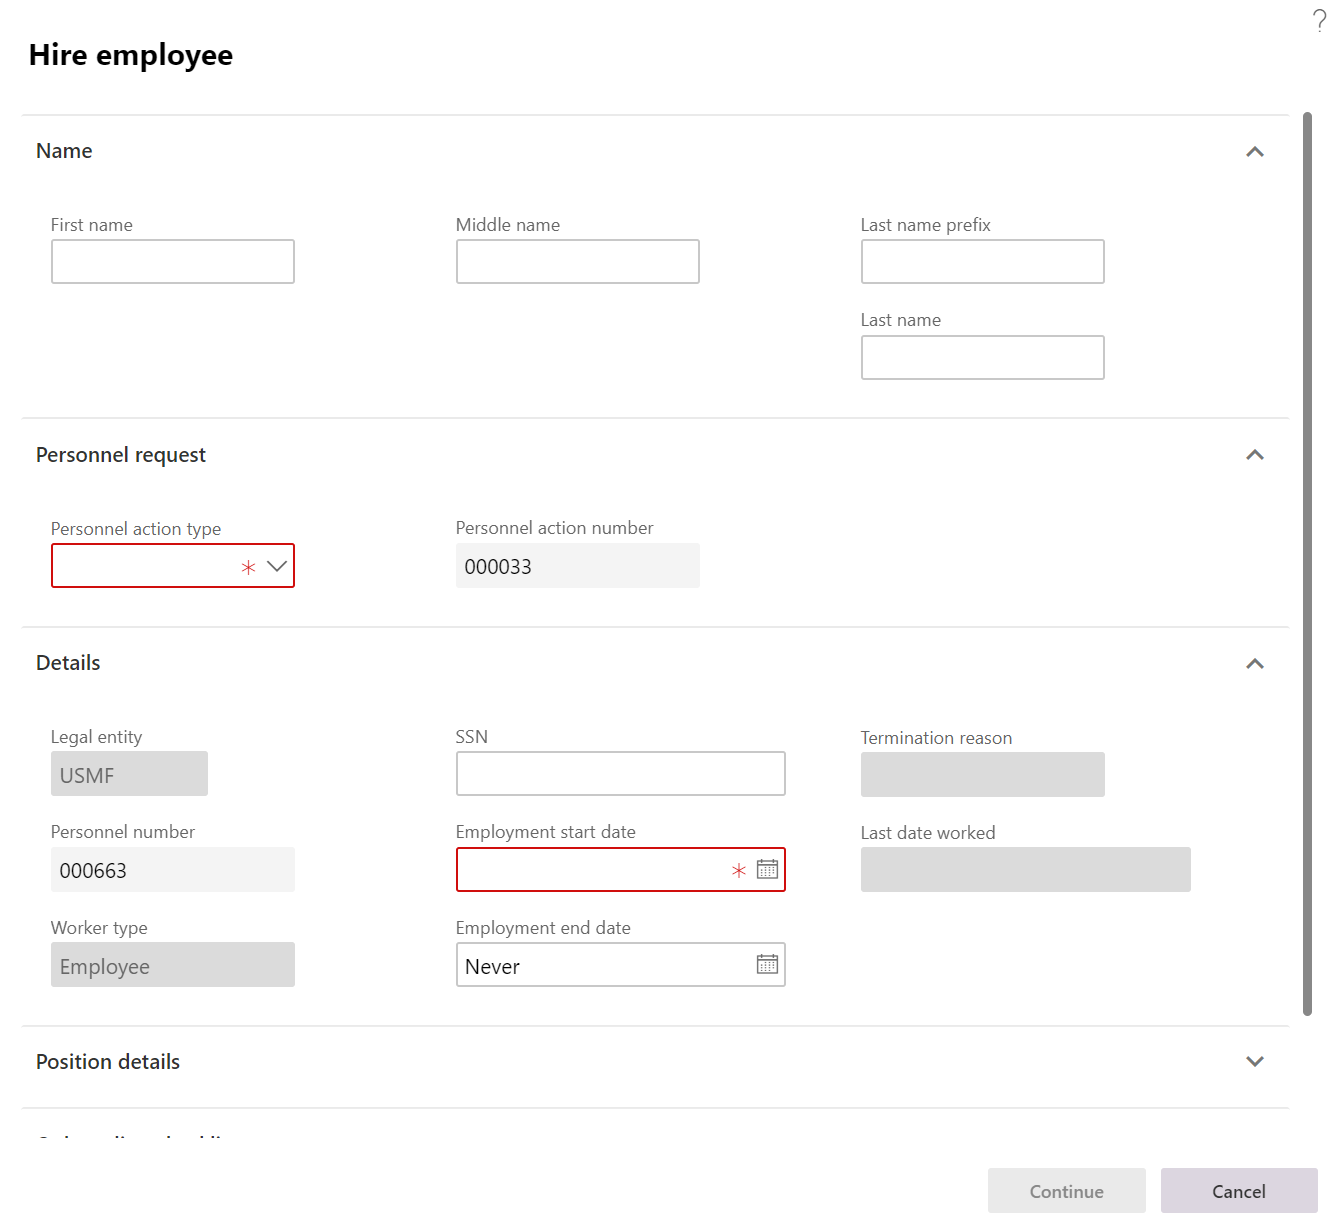1333x1226 pixels.
Task: Open the Personnel action type dropdown arrow
Action: pyautogui.click(x=276, y=565)
